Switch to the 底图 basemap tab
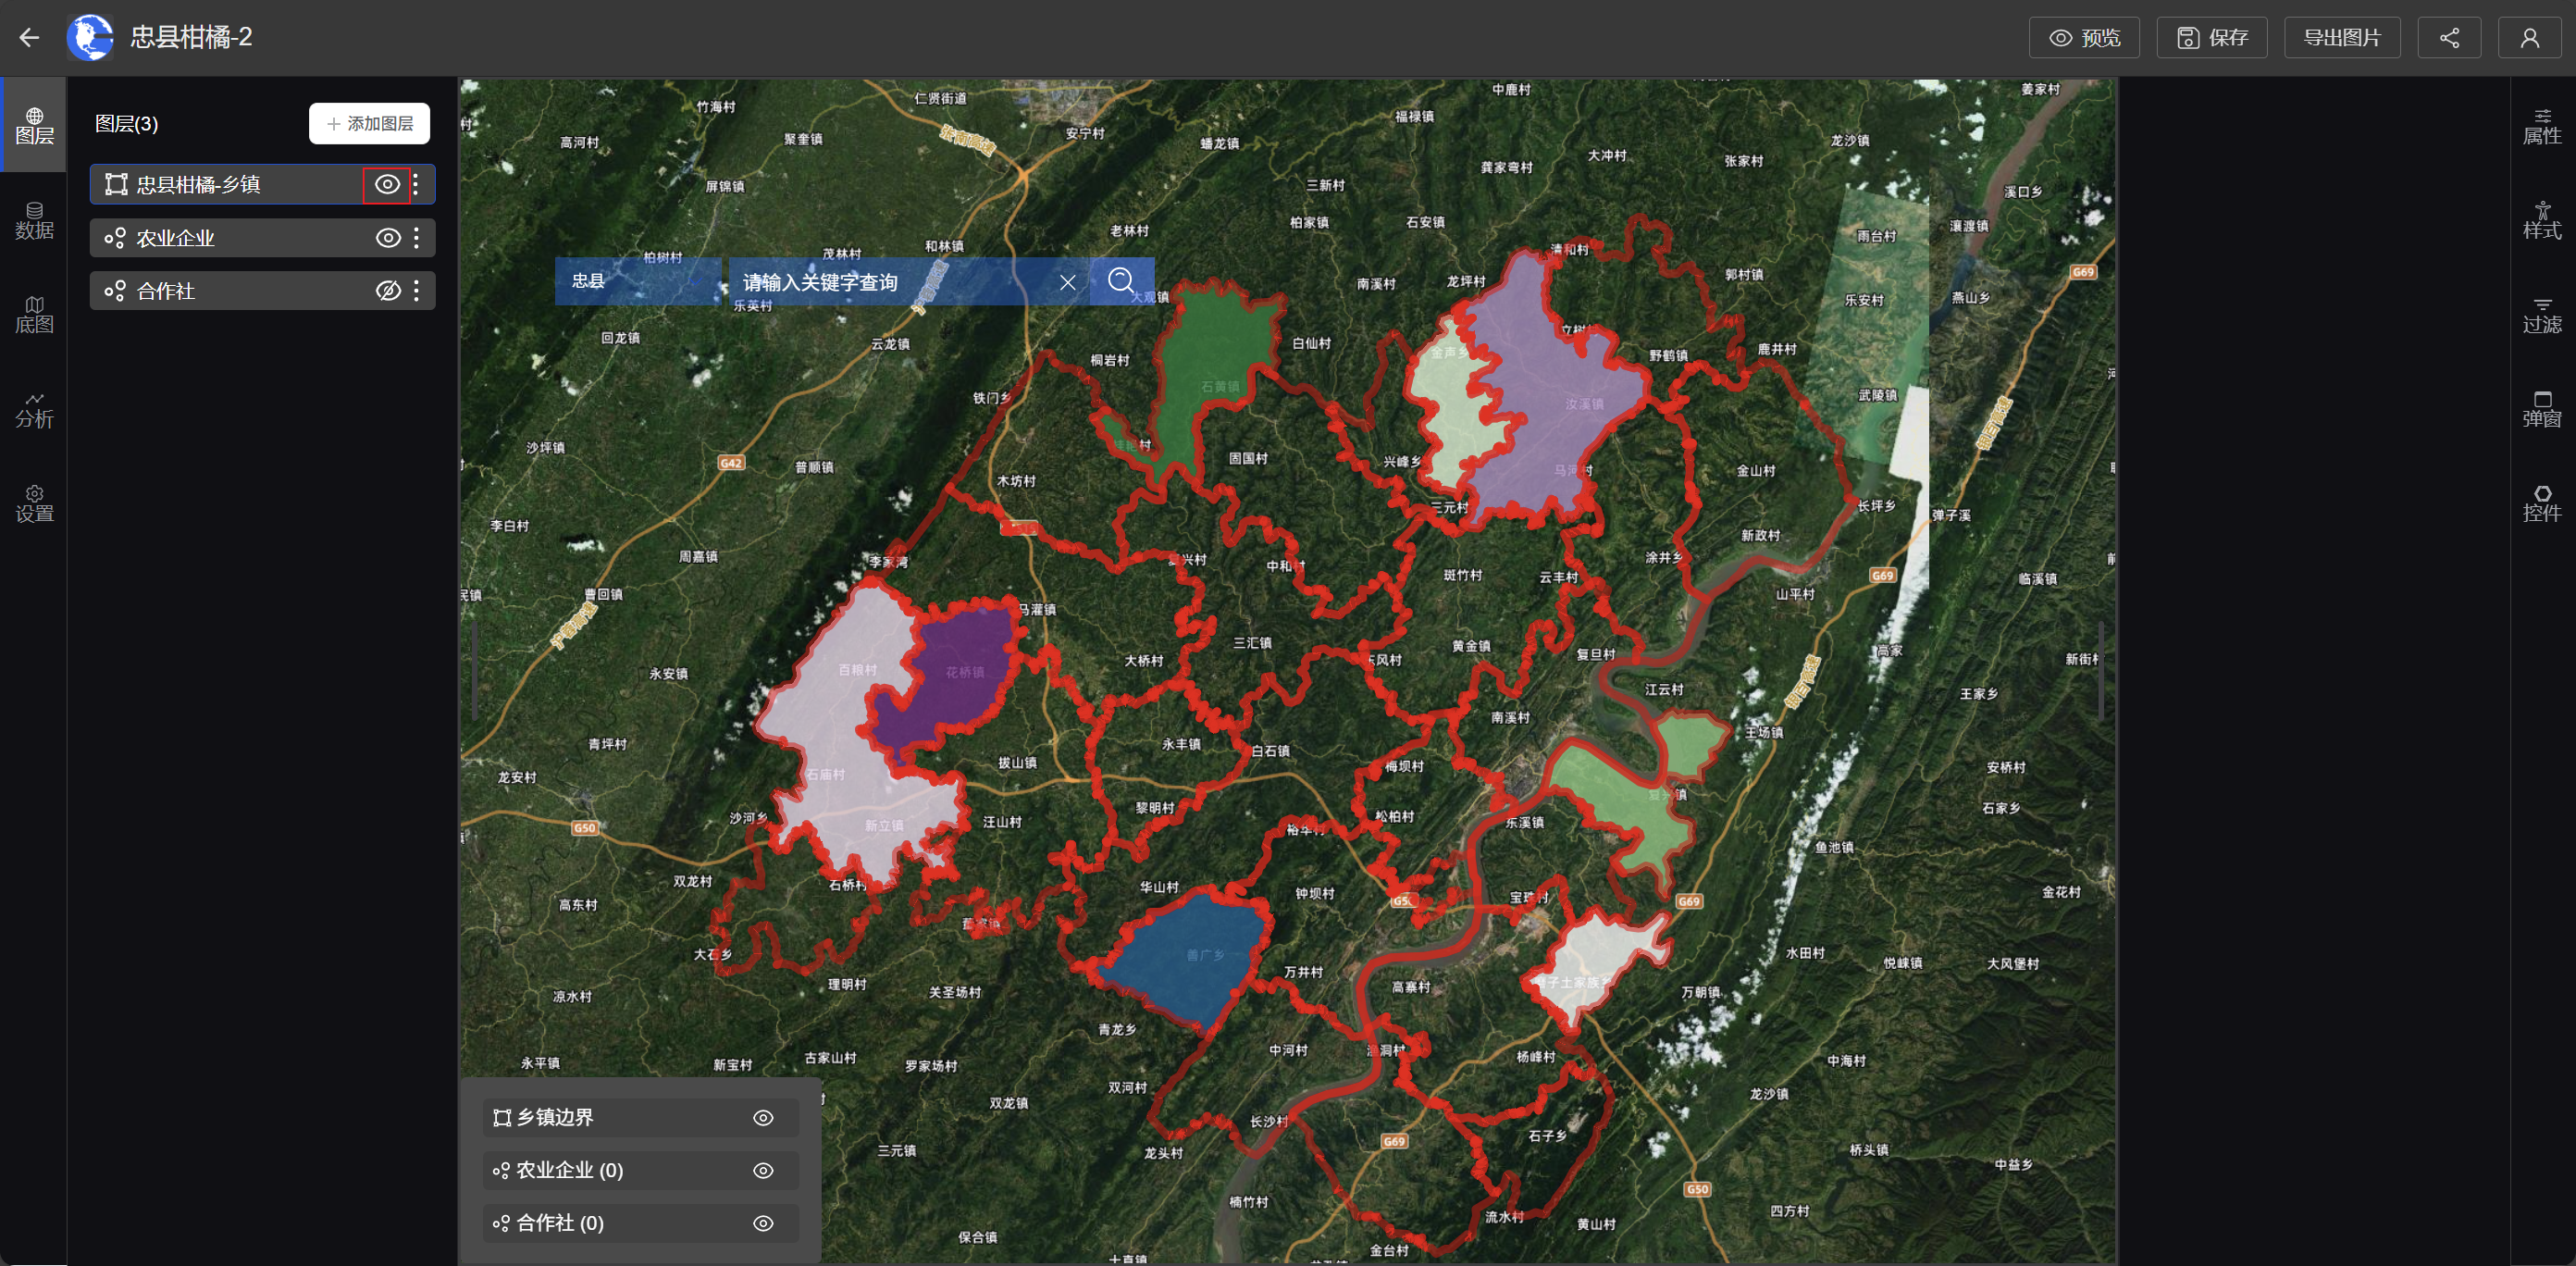Screen dimensions: 2576x1266 point(34,314)
